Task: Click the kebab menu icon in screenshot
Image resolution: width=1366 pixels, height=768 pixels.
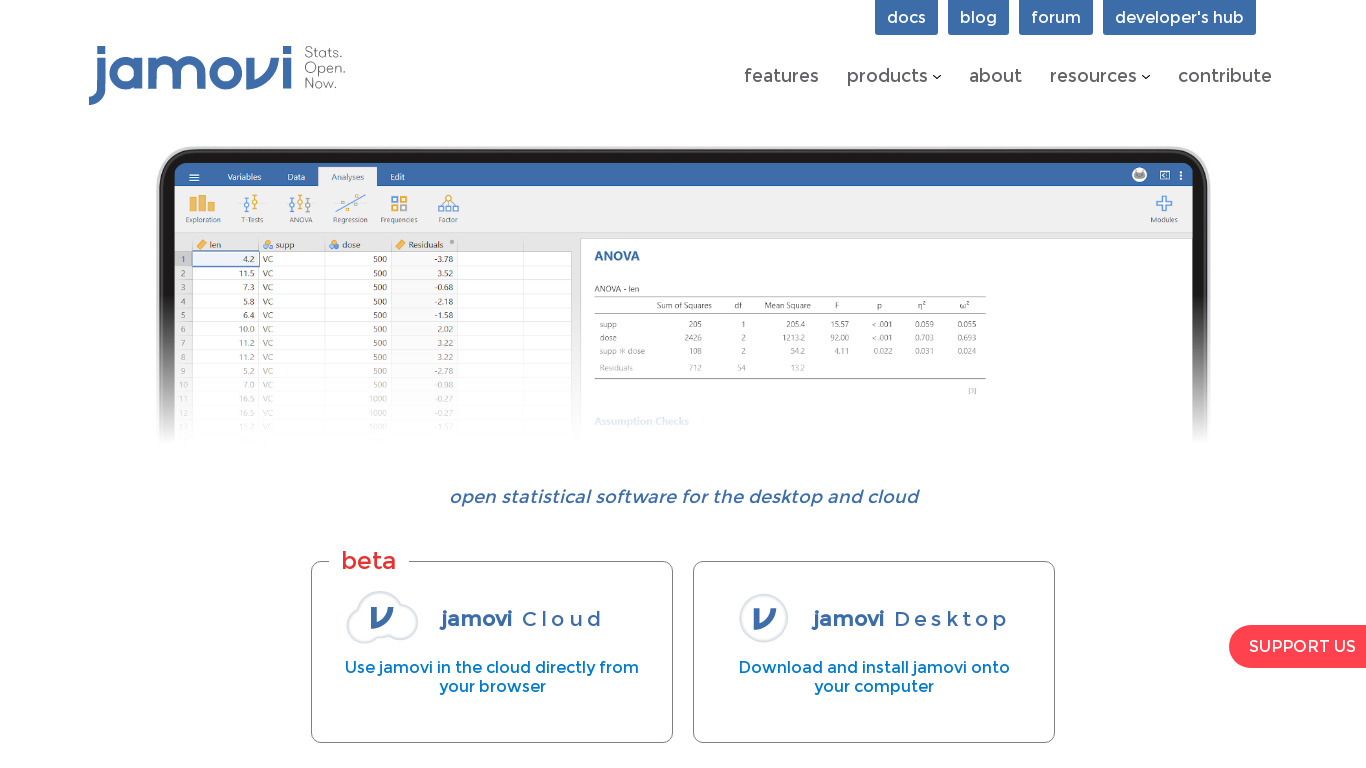Action: click(1181, 175)
